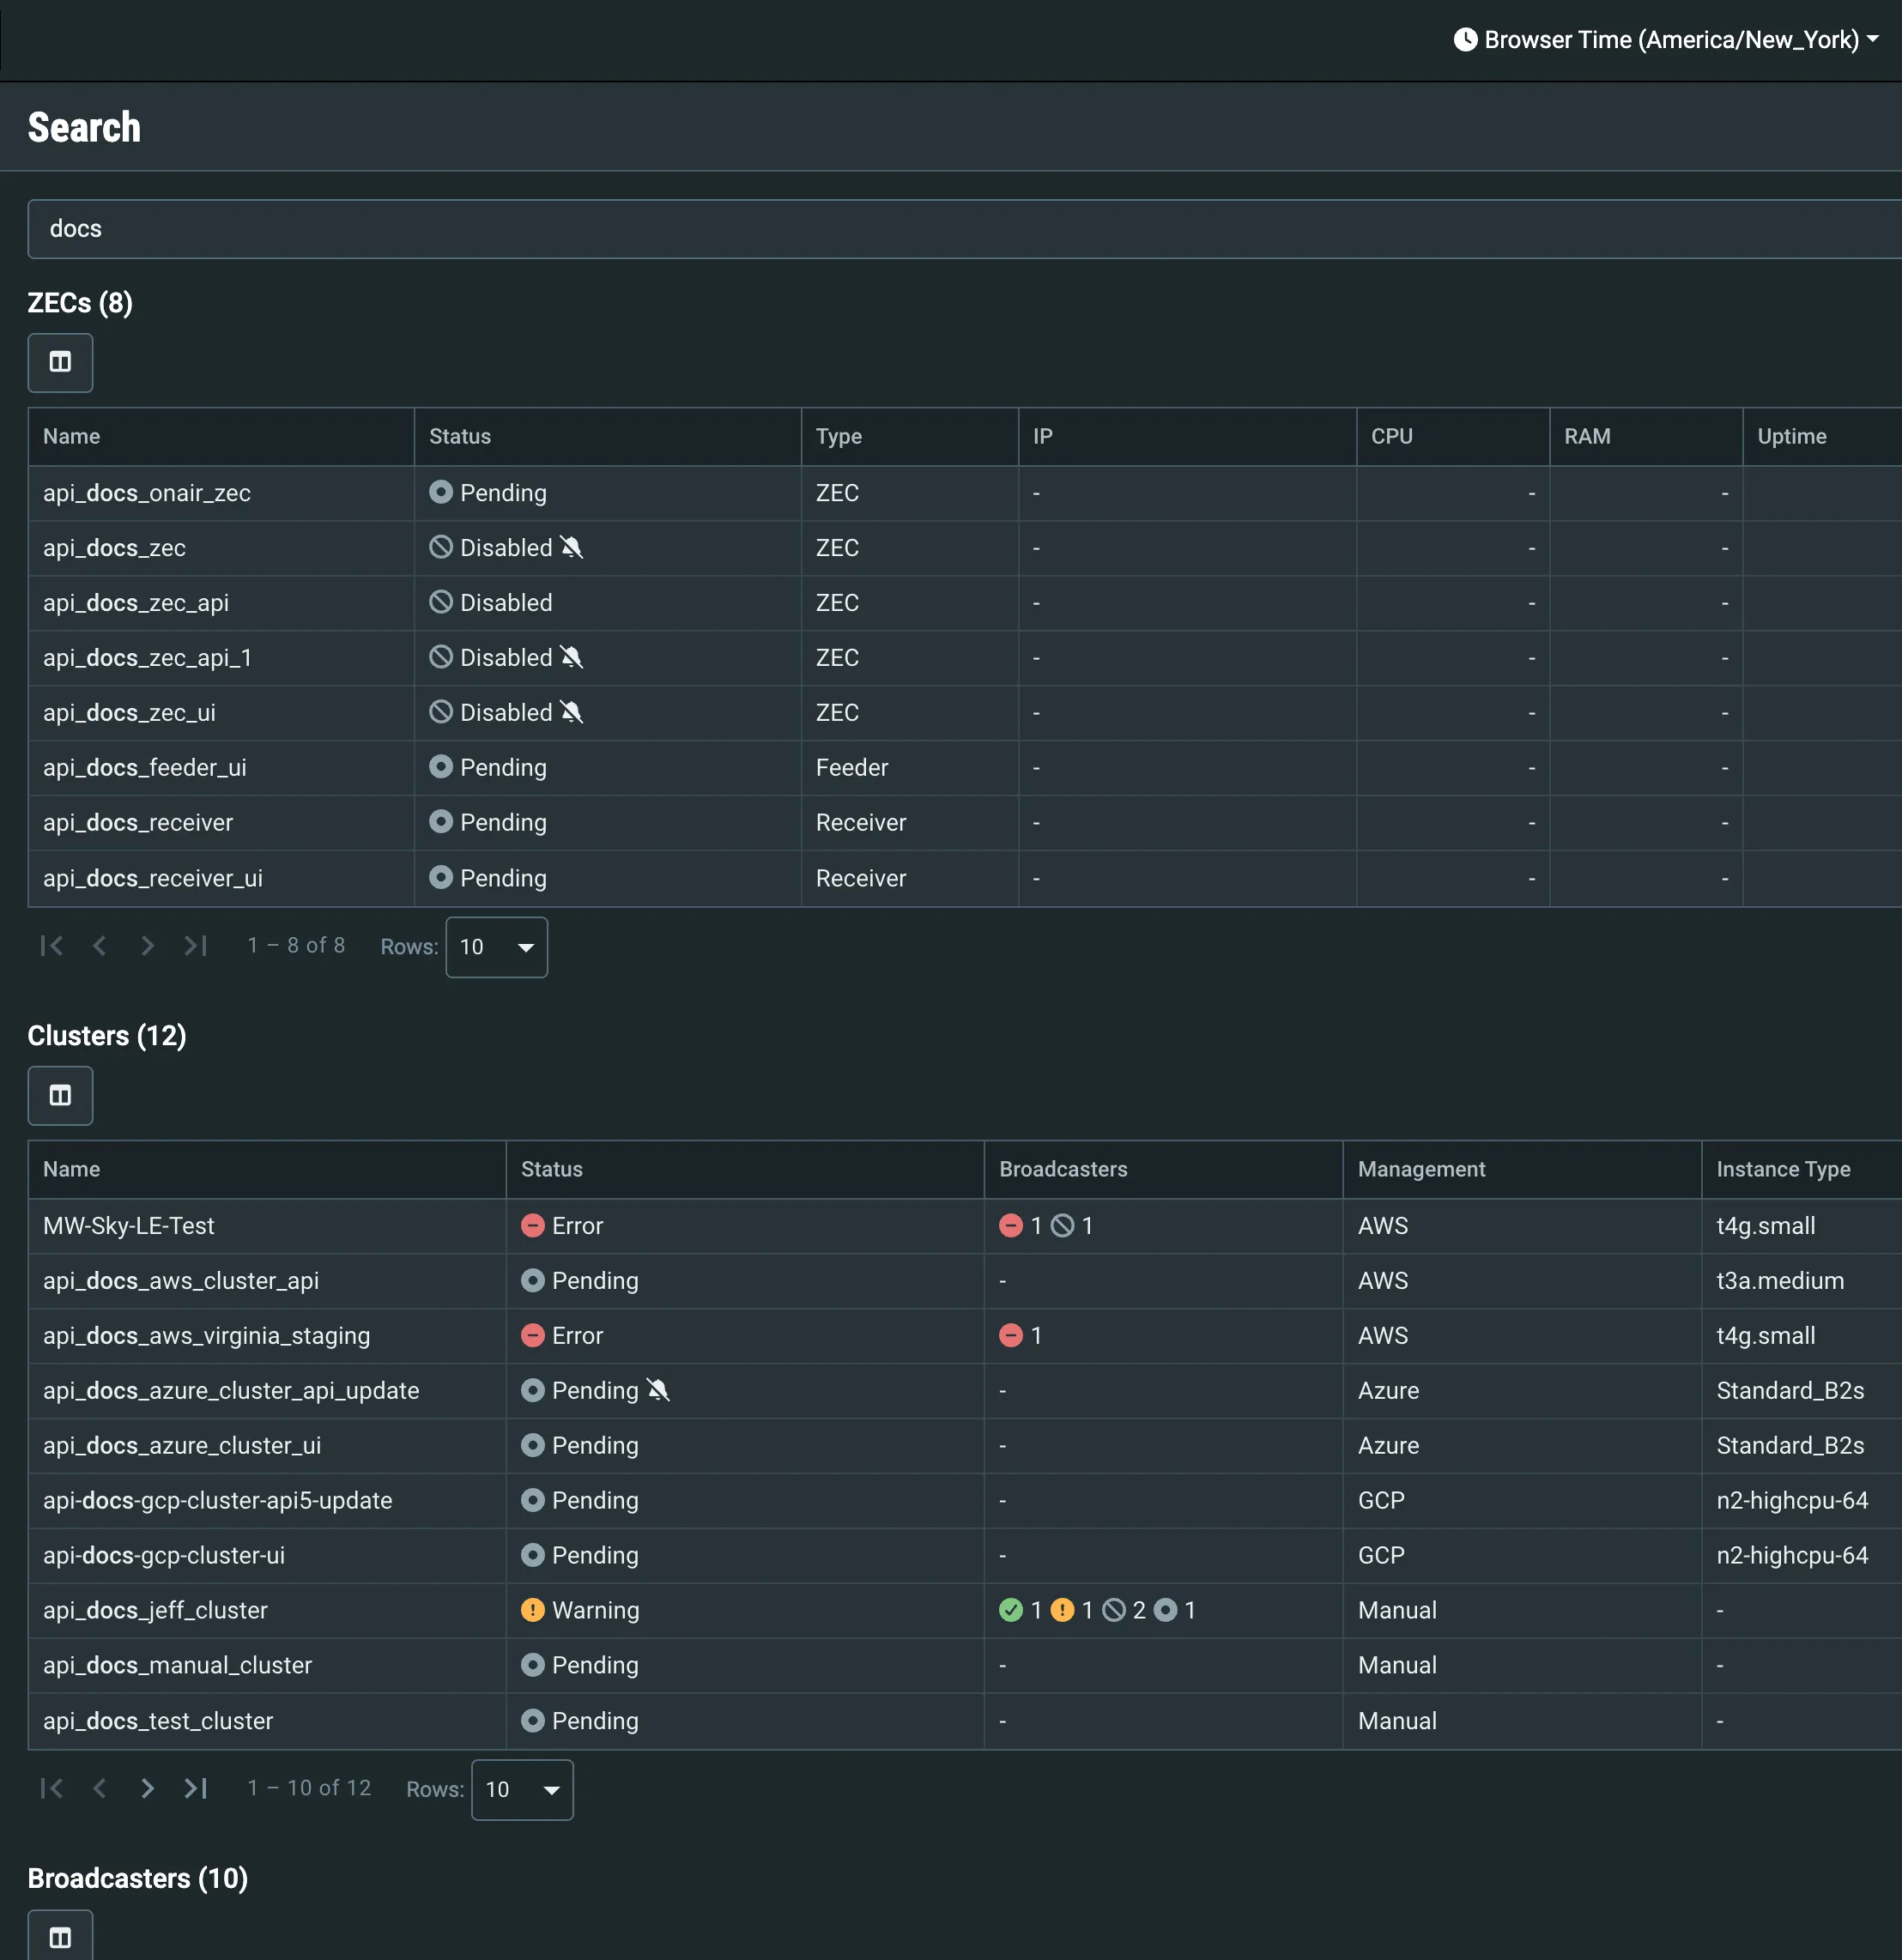The height and width of the screenshot is (1960, 1902).
Task: Open the Clusters column chooser button
Action: pyautogui.click(x=60, y=1095)
